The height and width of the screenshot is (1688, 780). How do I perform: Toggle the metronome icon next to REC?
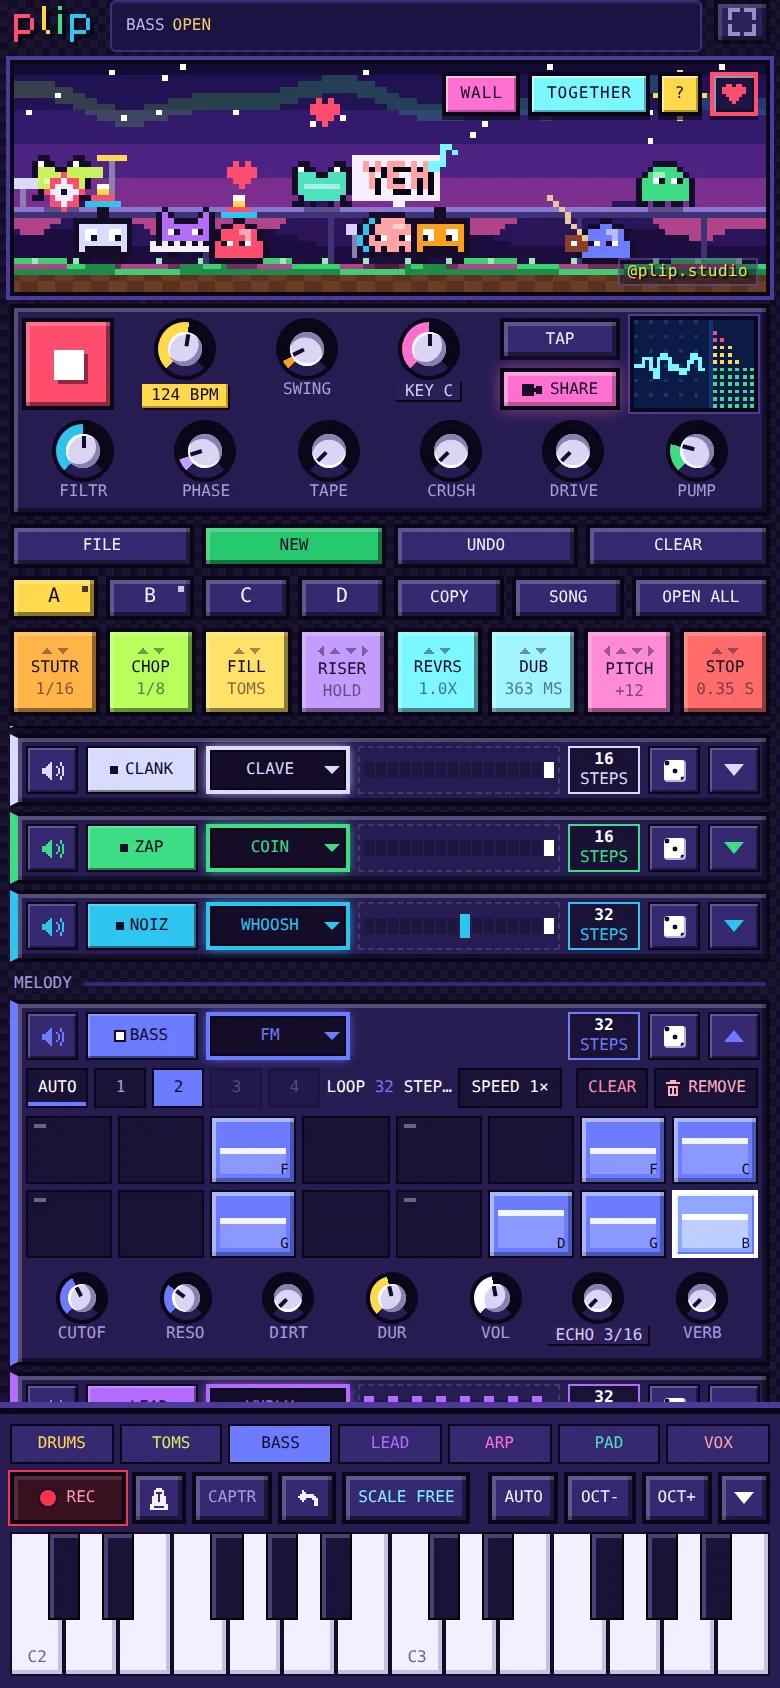coord(159,1497)
